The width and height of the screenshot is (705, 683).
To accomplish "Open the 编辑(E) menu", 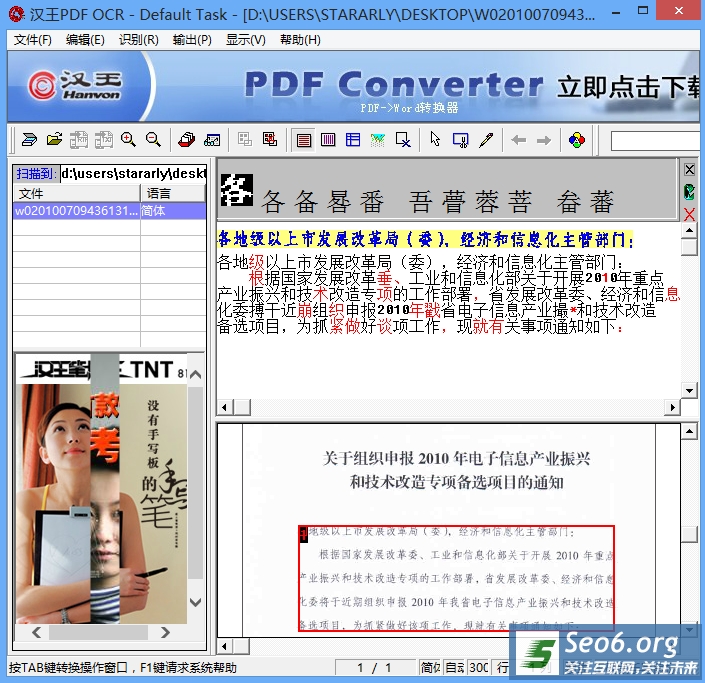I will tap(85, 40).
